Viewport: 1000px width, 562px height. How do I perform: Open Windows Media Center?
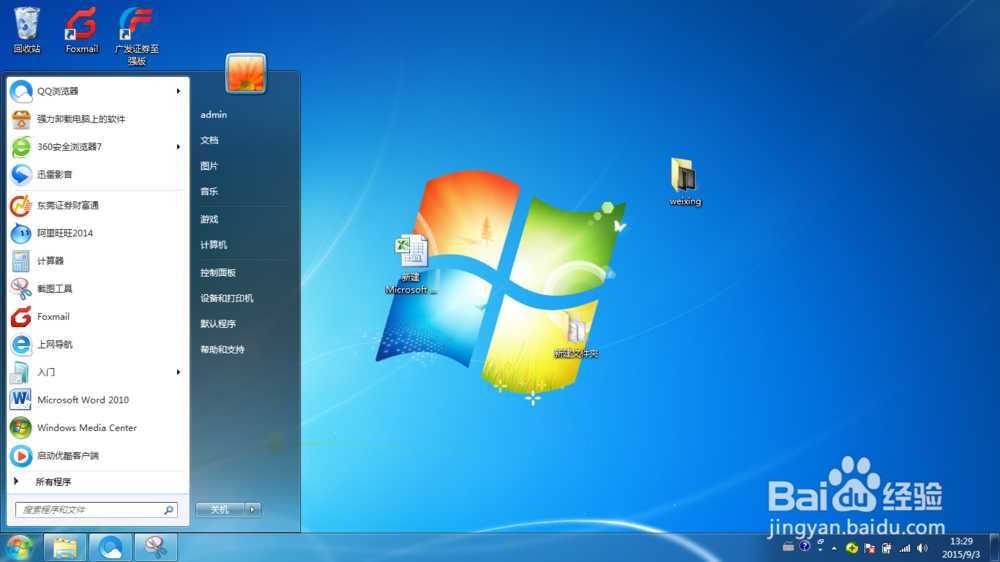click(98, 428)
